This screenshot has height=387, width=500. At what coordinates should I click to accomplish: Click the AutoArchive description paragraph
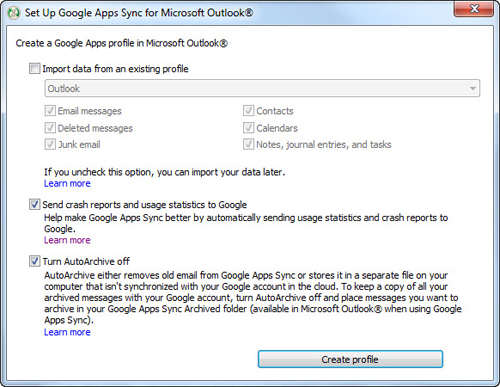253,298
